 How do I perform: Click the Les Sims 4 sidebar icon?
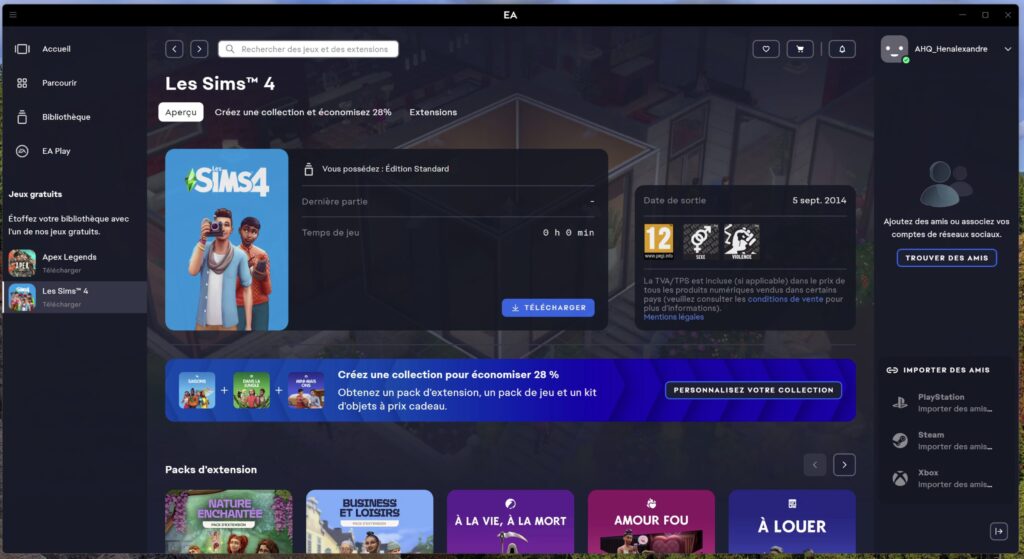(22, 297)
